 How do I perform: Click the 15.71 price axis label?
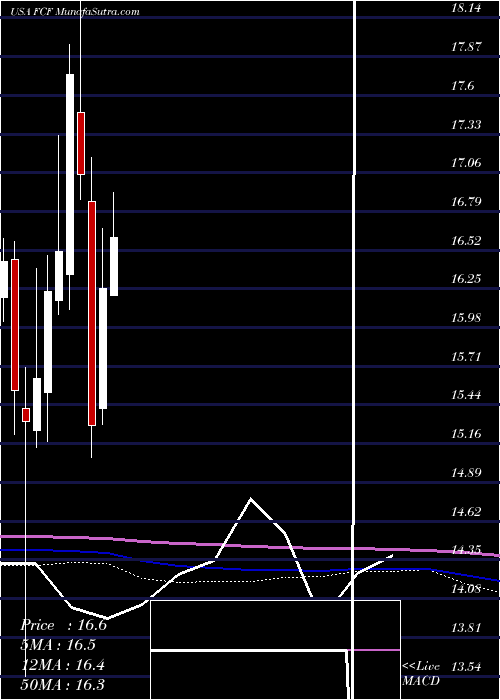click(466, 357)
